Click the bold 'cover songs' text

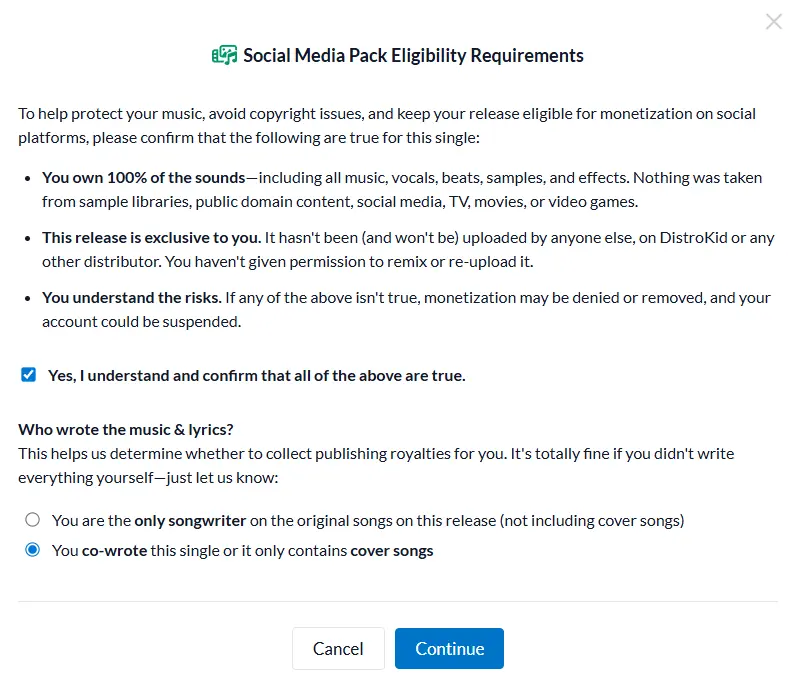(x=392, y=551)
